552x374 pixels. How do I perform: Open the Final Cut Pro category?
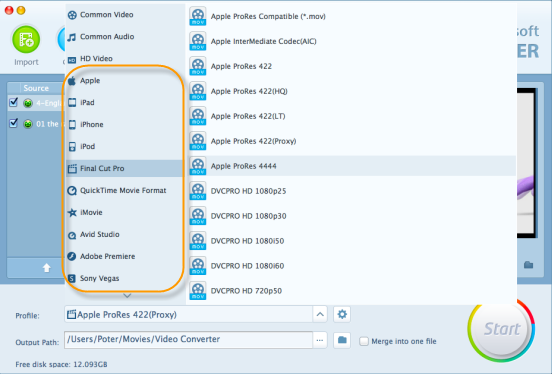125,168
